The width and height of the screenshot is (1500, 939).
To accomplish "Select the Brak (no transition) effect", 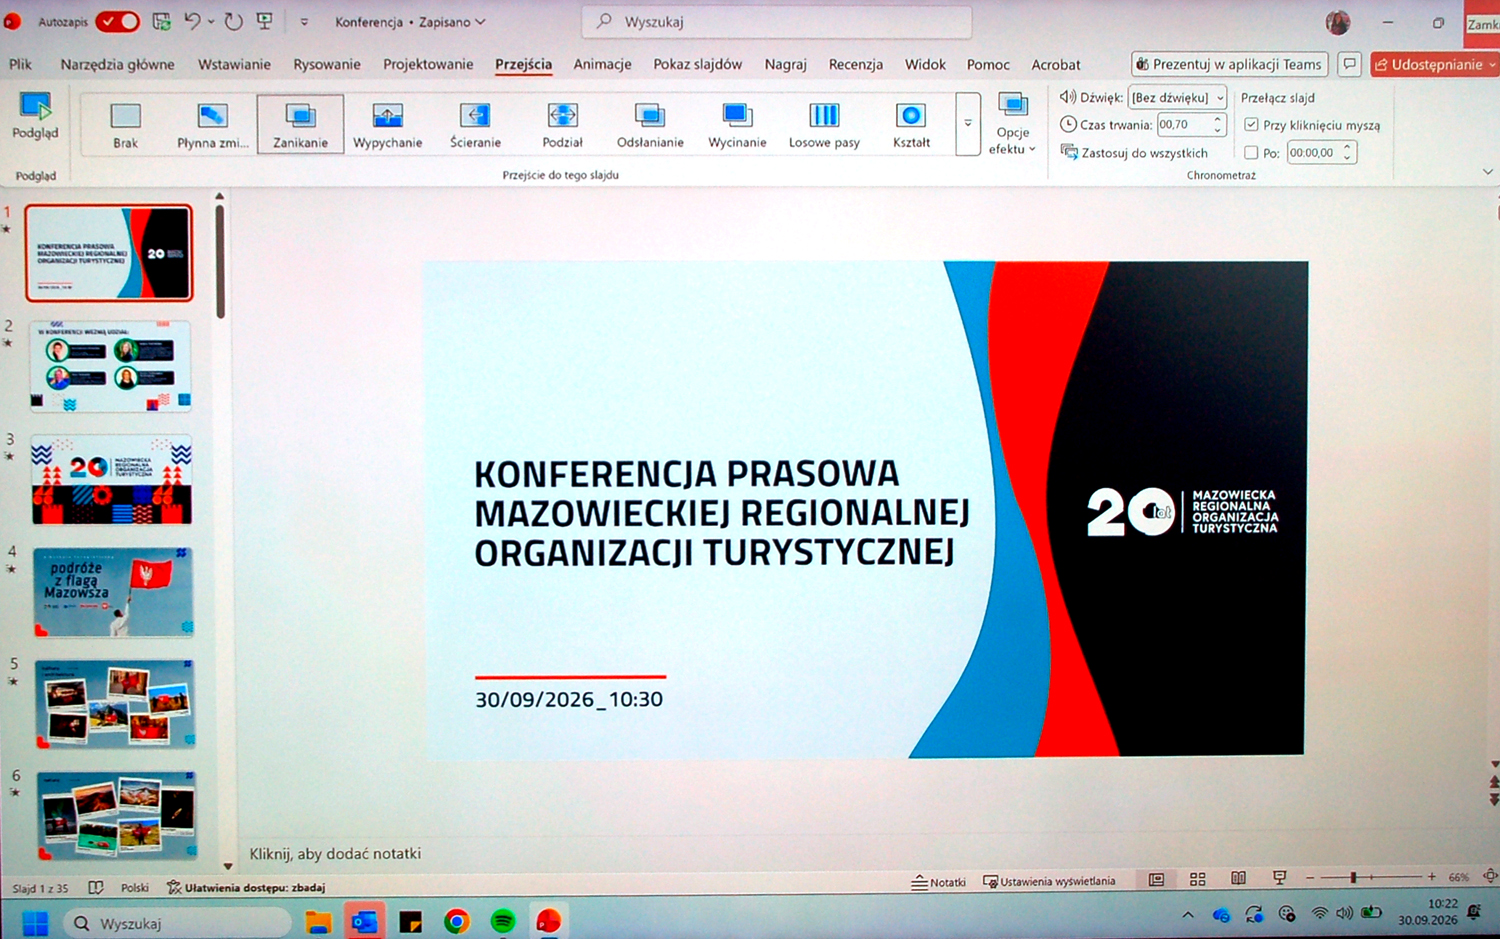I will tap(126, 124).
